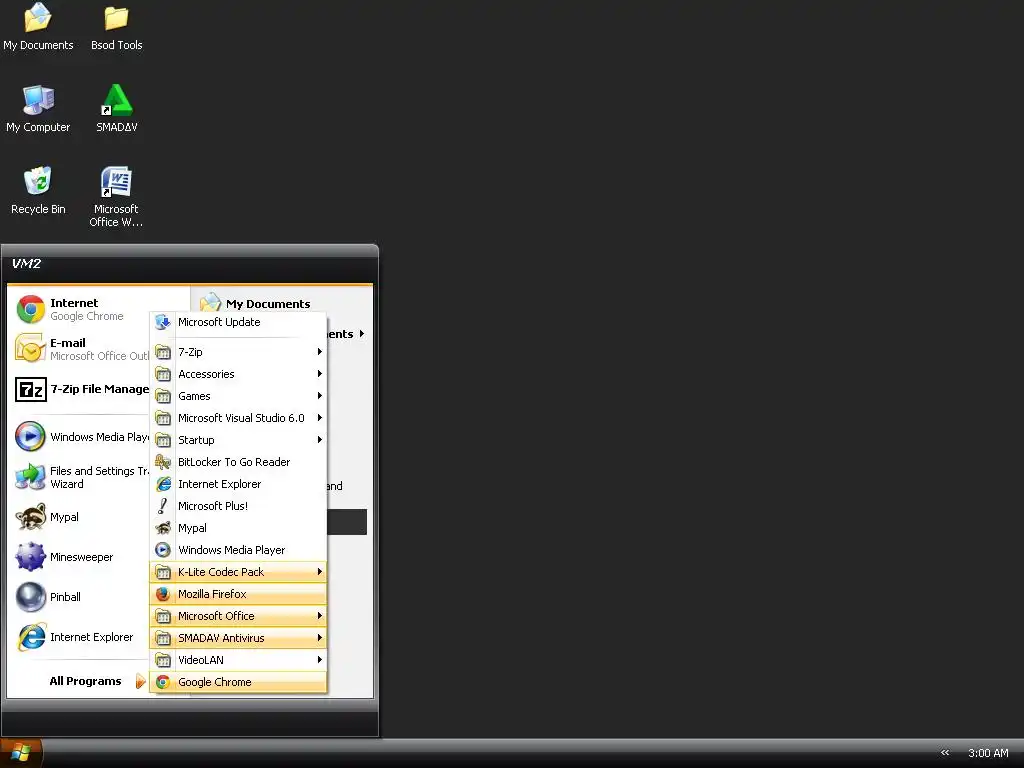
Task: Choose Windows Media Player in programs list
Action: (x=238, y=550)
